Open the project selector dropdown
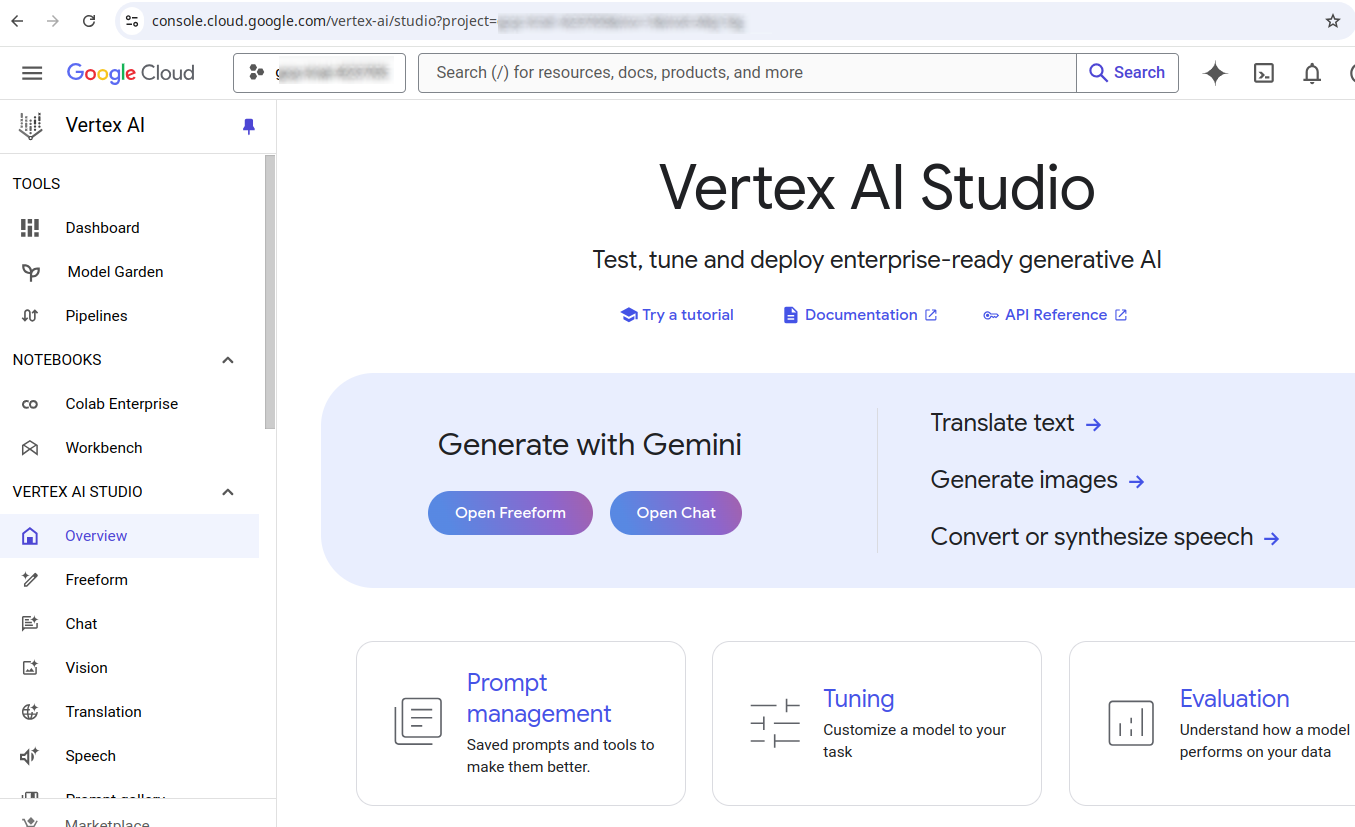The image size is (1355, 827). [x=319, y=73]
